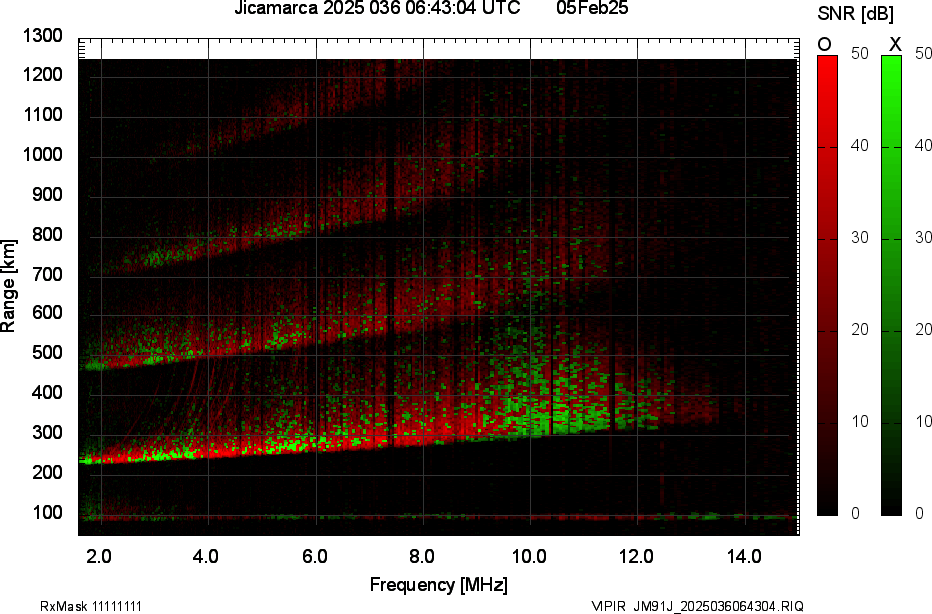The height and width of the screenshot is (614, 932).
Task: Click the 100 range tick label
Action: [47, 512]
